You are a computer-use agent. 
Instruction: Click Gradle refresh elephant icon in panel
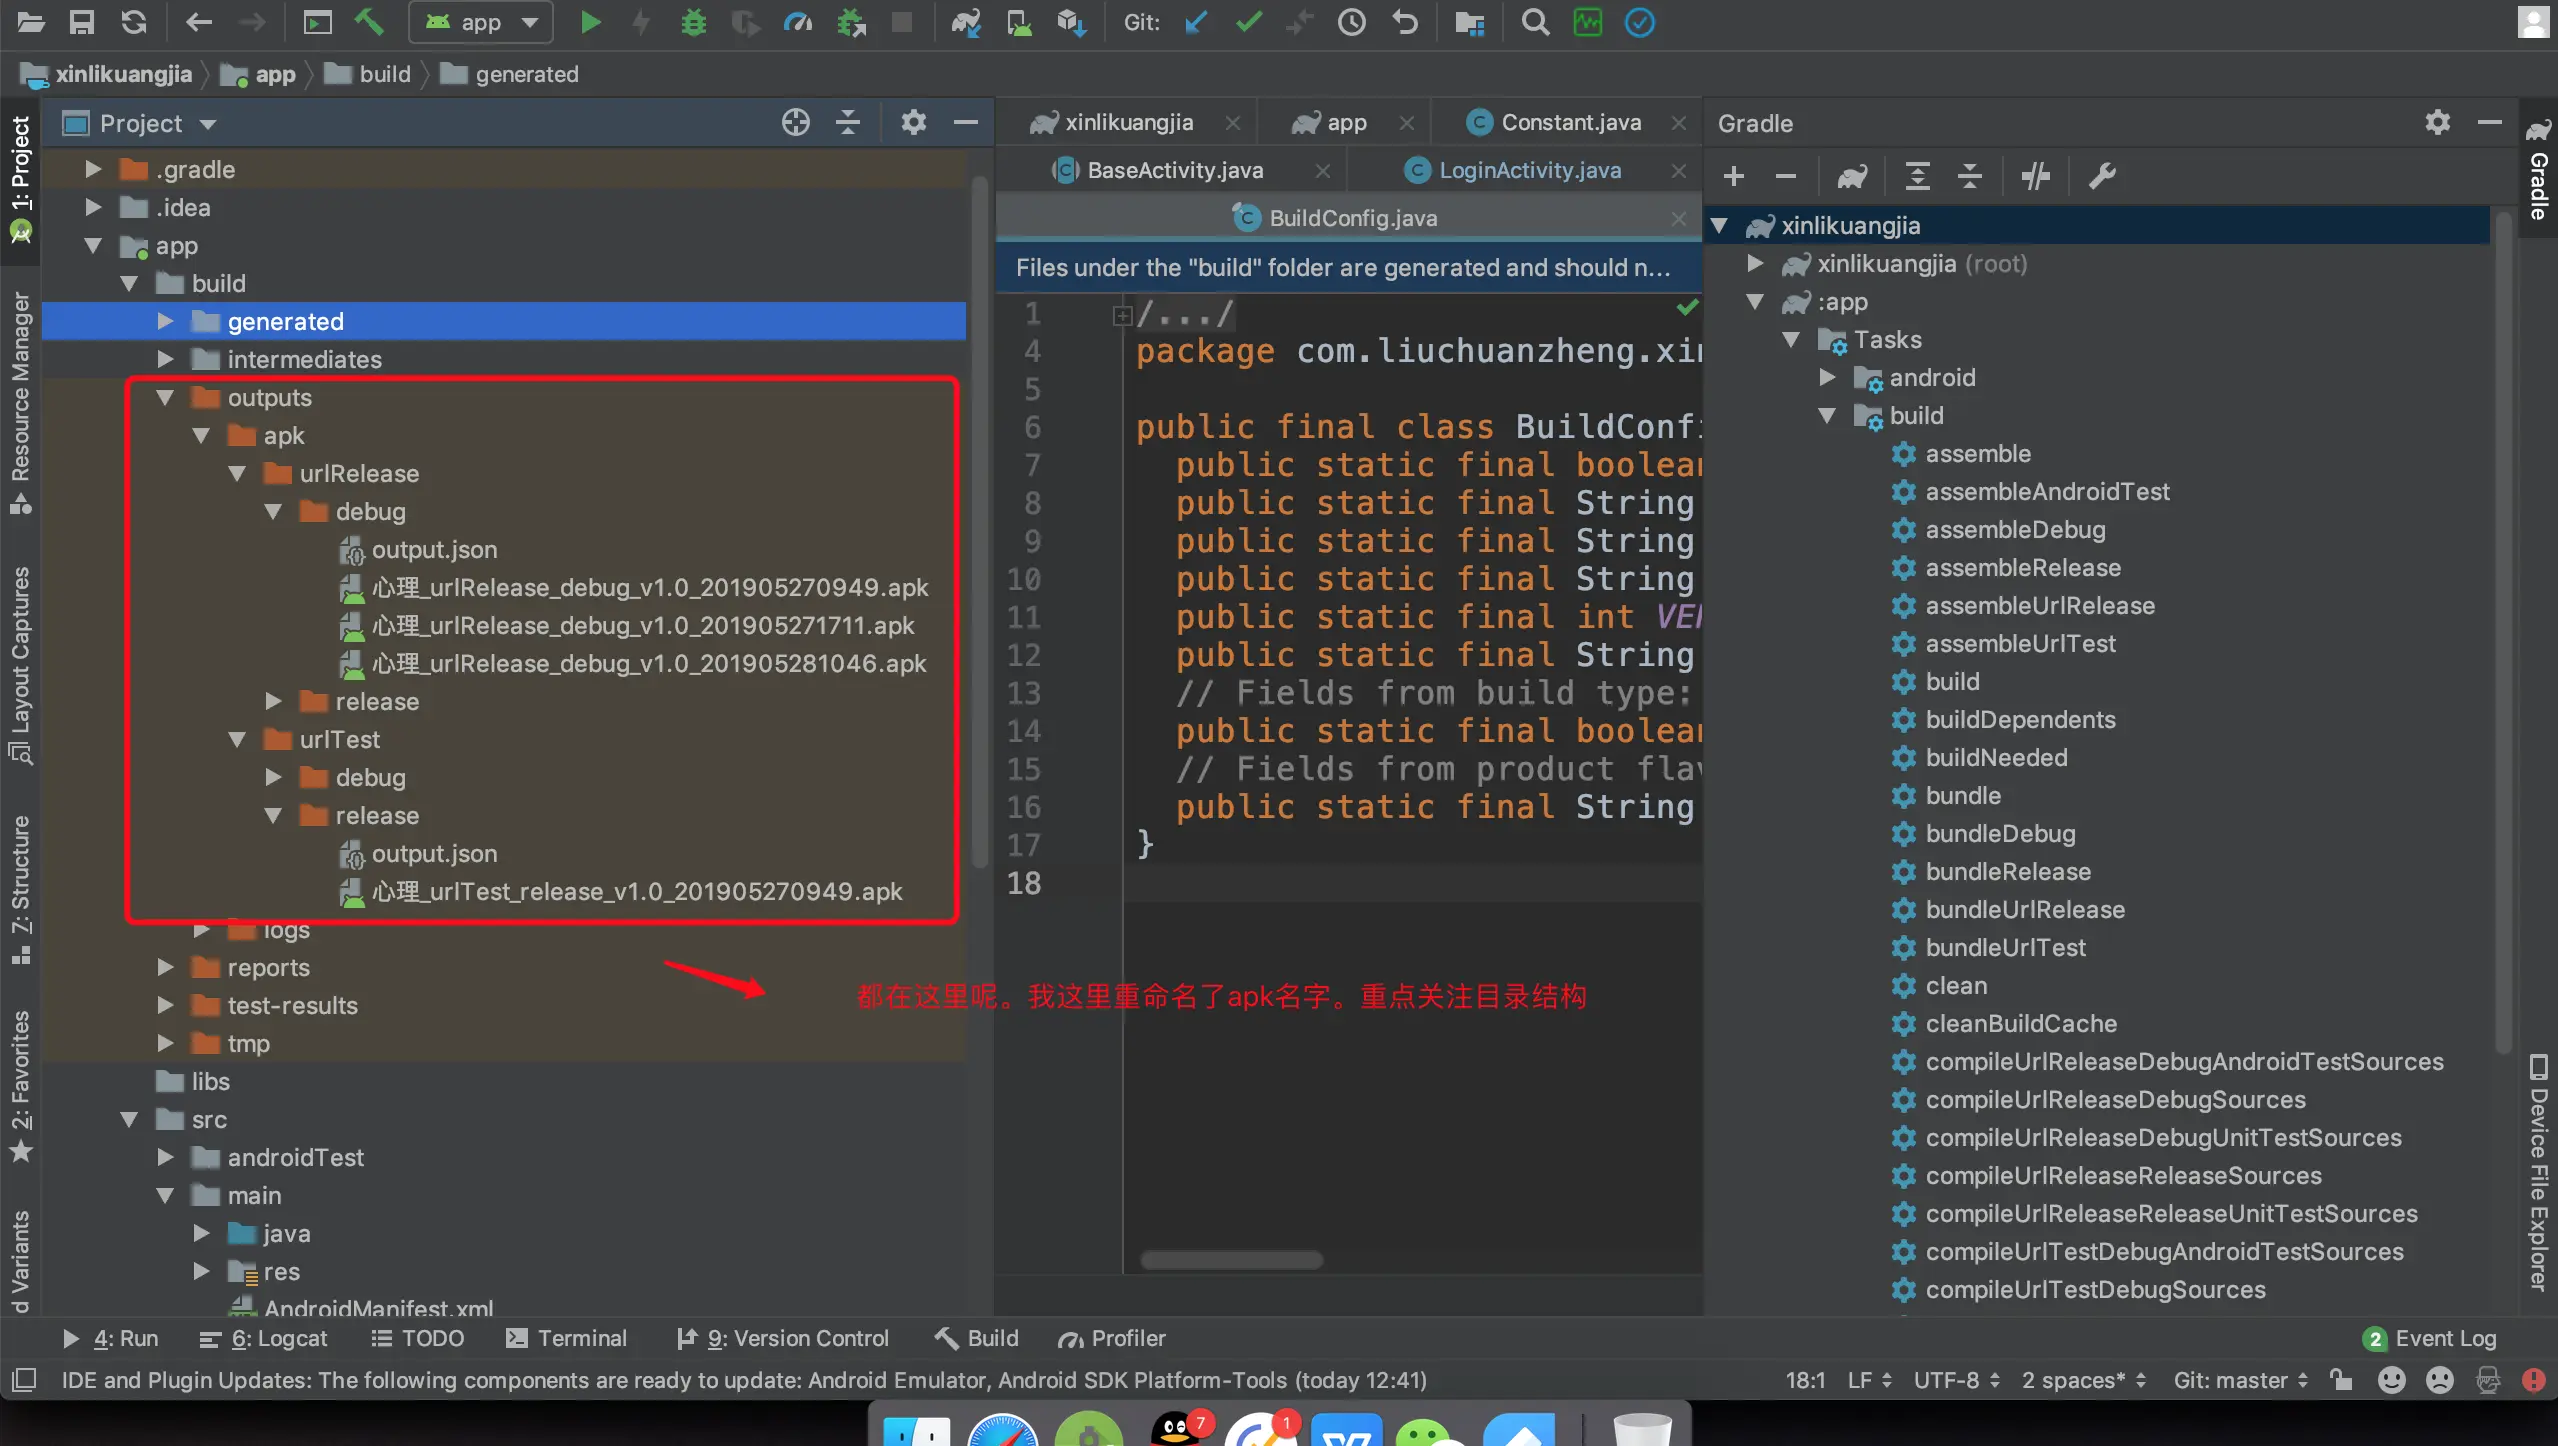click(1852, 177)
